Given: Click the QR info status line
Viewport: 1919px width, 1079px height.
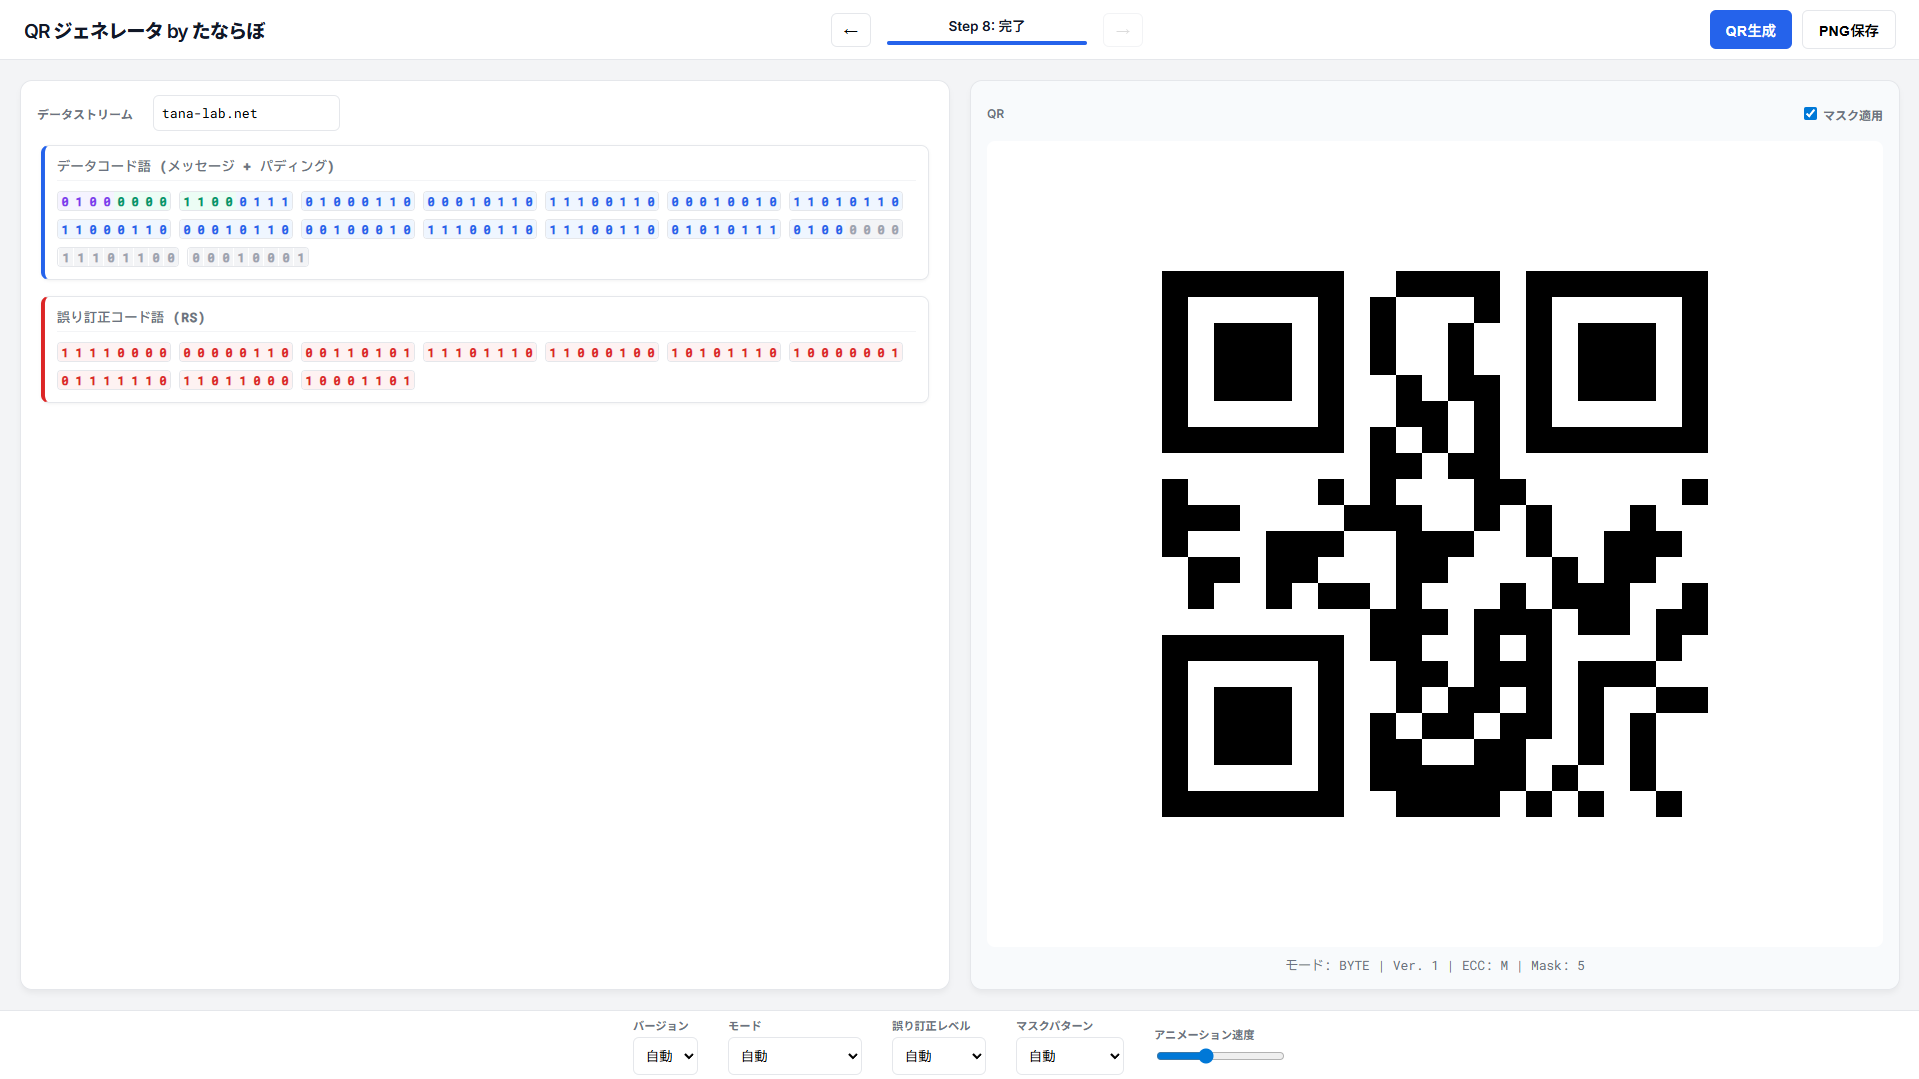Looking at the screenshot, I should [x=1434, y=966].
